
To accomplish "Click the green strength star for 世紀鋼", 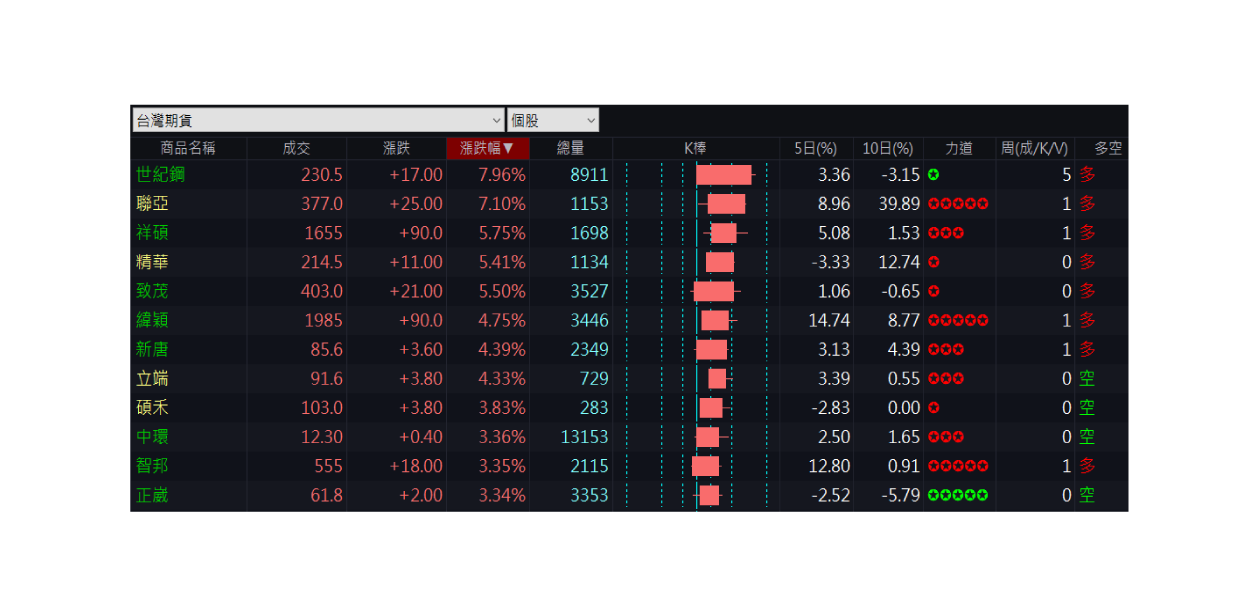I will 933,175.
